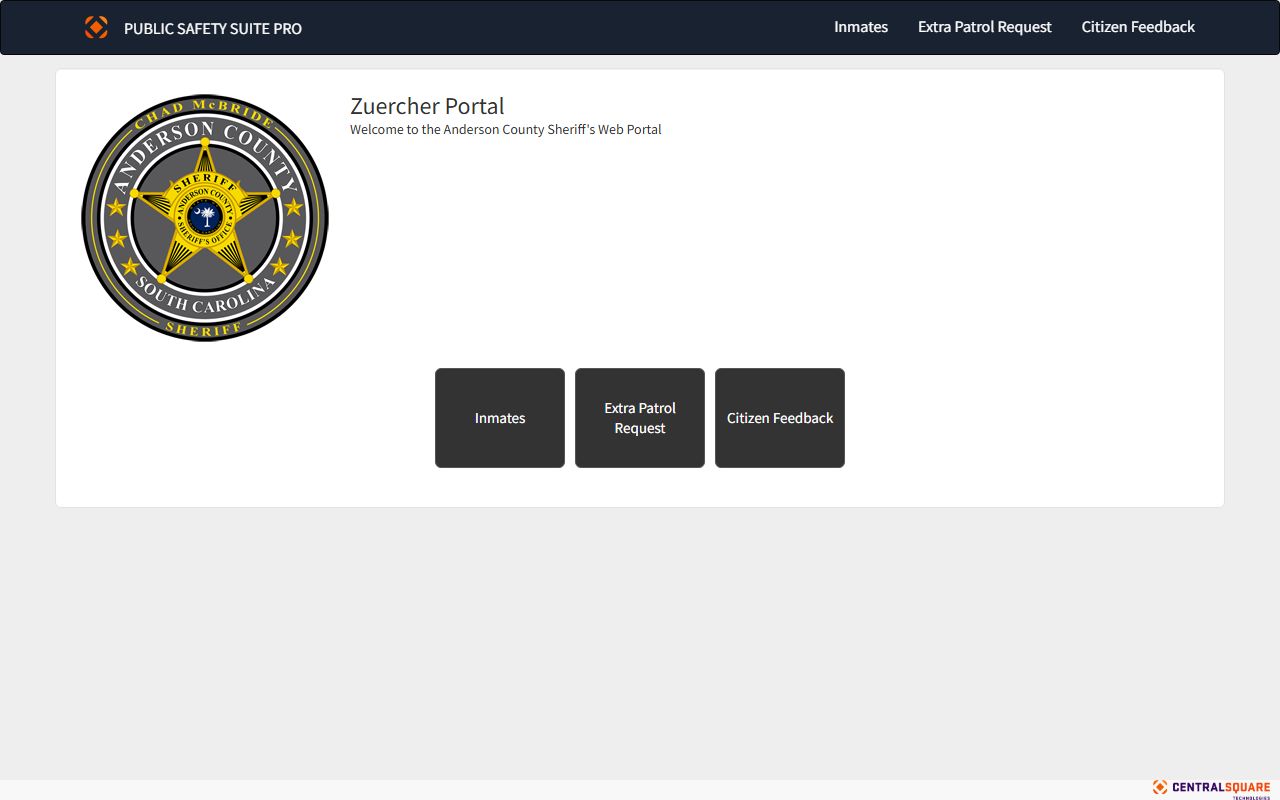Open the Citizen Feedback tile button
The height and width of the screenshot is (800, 1280).
tap(780, 418)
